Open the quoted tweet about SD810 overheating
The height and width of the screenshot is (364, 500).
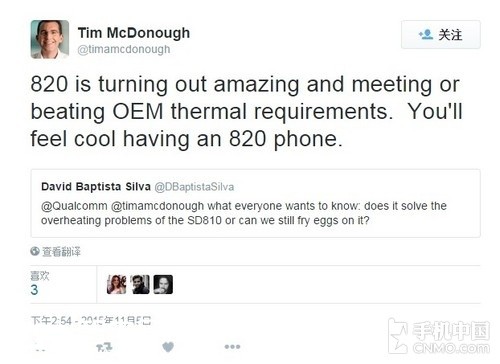click(x=256, y=203)
